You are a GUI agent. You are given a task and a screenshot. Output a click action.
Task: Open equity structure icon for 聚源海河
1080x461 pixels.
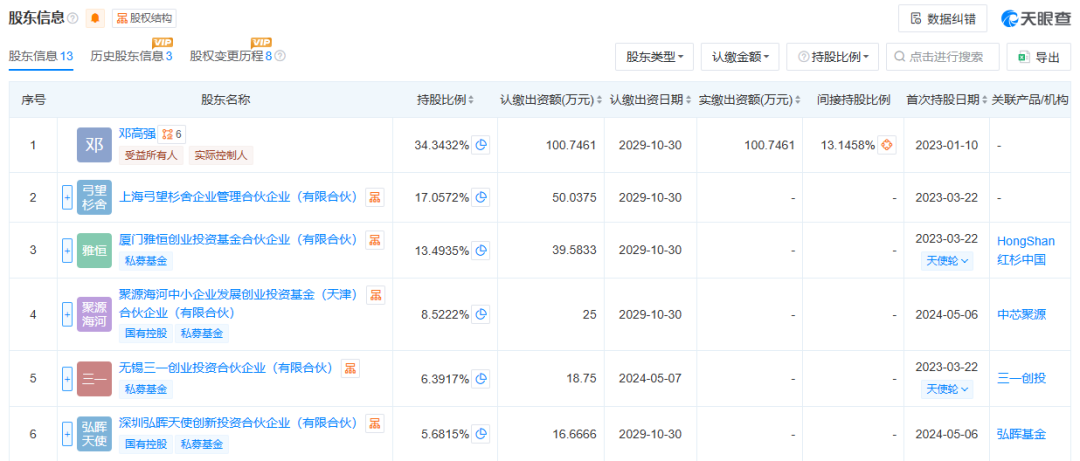[375, 295]
